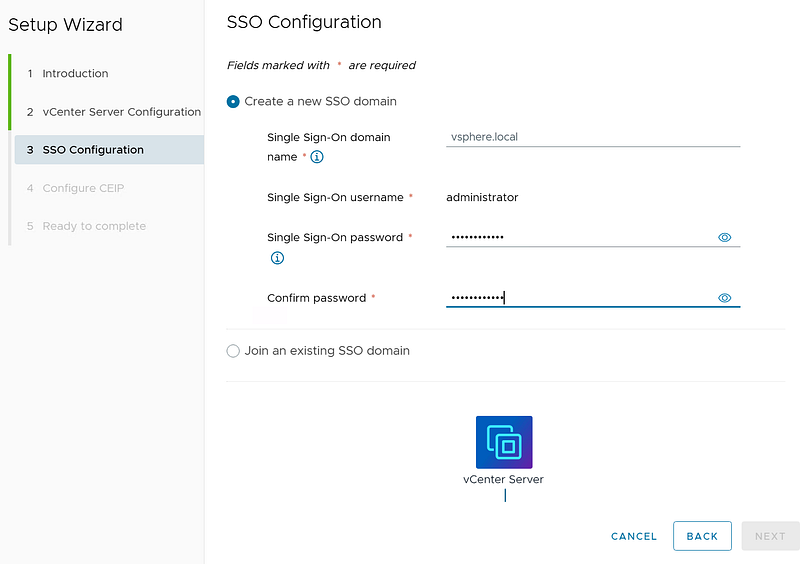The height and width of the screenshot is (564, 800).
Task: Reveal the Confirm password via eye icon
Action: point(725,298)
